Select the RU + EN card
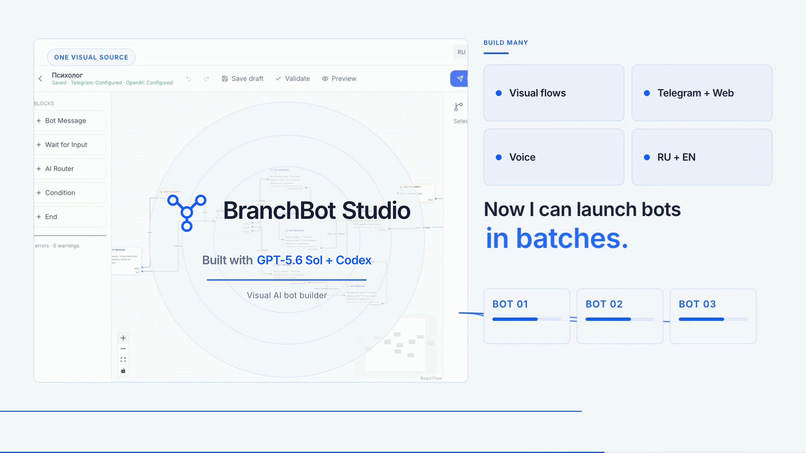This screenshot has height=453, width=806. coord(702,157)
